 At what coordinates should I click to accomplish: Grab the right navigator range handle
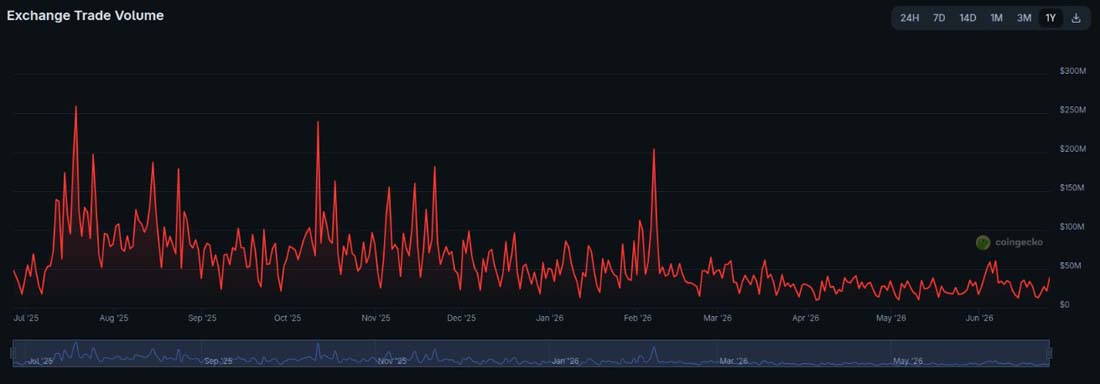coord(1050,353)
